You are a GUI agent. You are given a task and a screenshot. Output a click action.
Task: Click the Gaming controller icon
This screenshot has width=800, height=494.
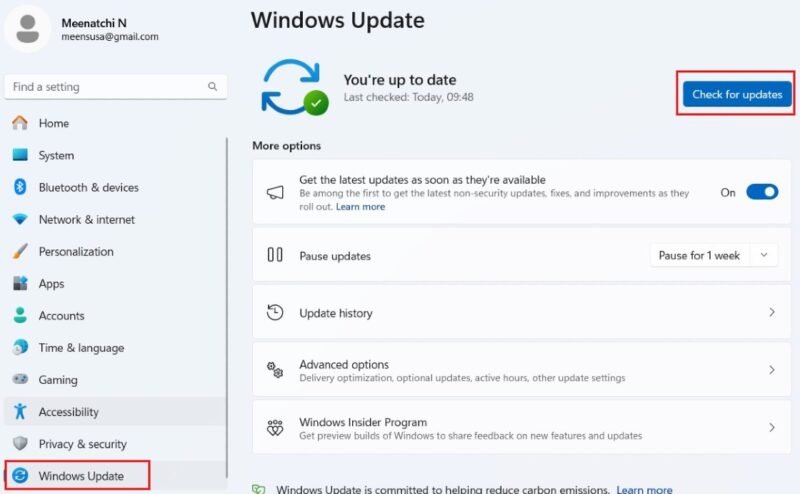20,379
